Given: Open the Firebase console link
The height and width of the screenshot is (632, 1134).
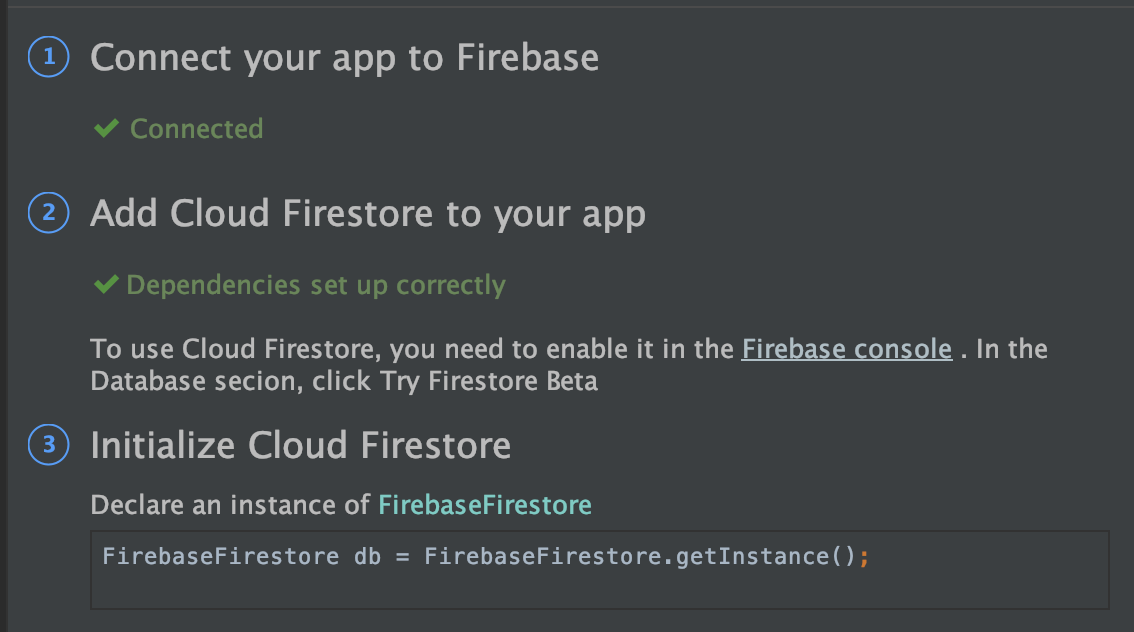Looking at the screenshot, I should pos(846,349).
